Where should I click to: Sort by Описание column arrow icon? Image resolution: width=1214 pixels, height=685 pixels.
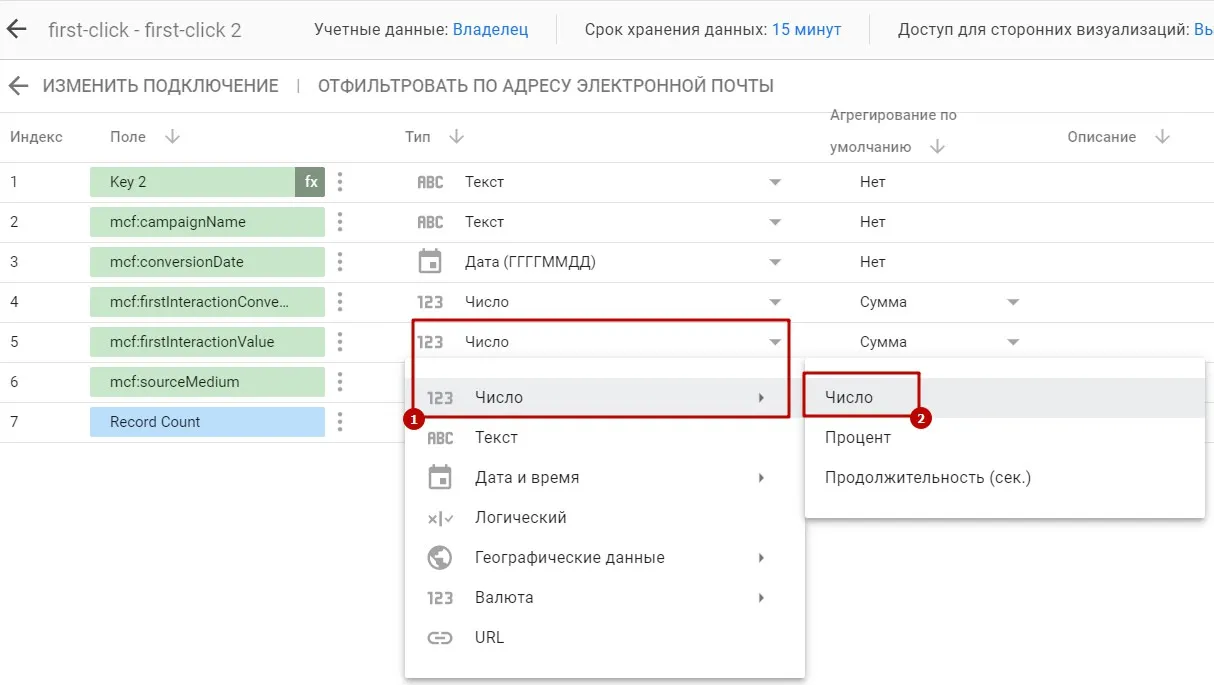(1162, 137)
